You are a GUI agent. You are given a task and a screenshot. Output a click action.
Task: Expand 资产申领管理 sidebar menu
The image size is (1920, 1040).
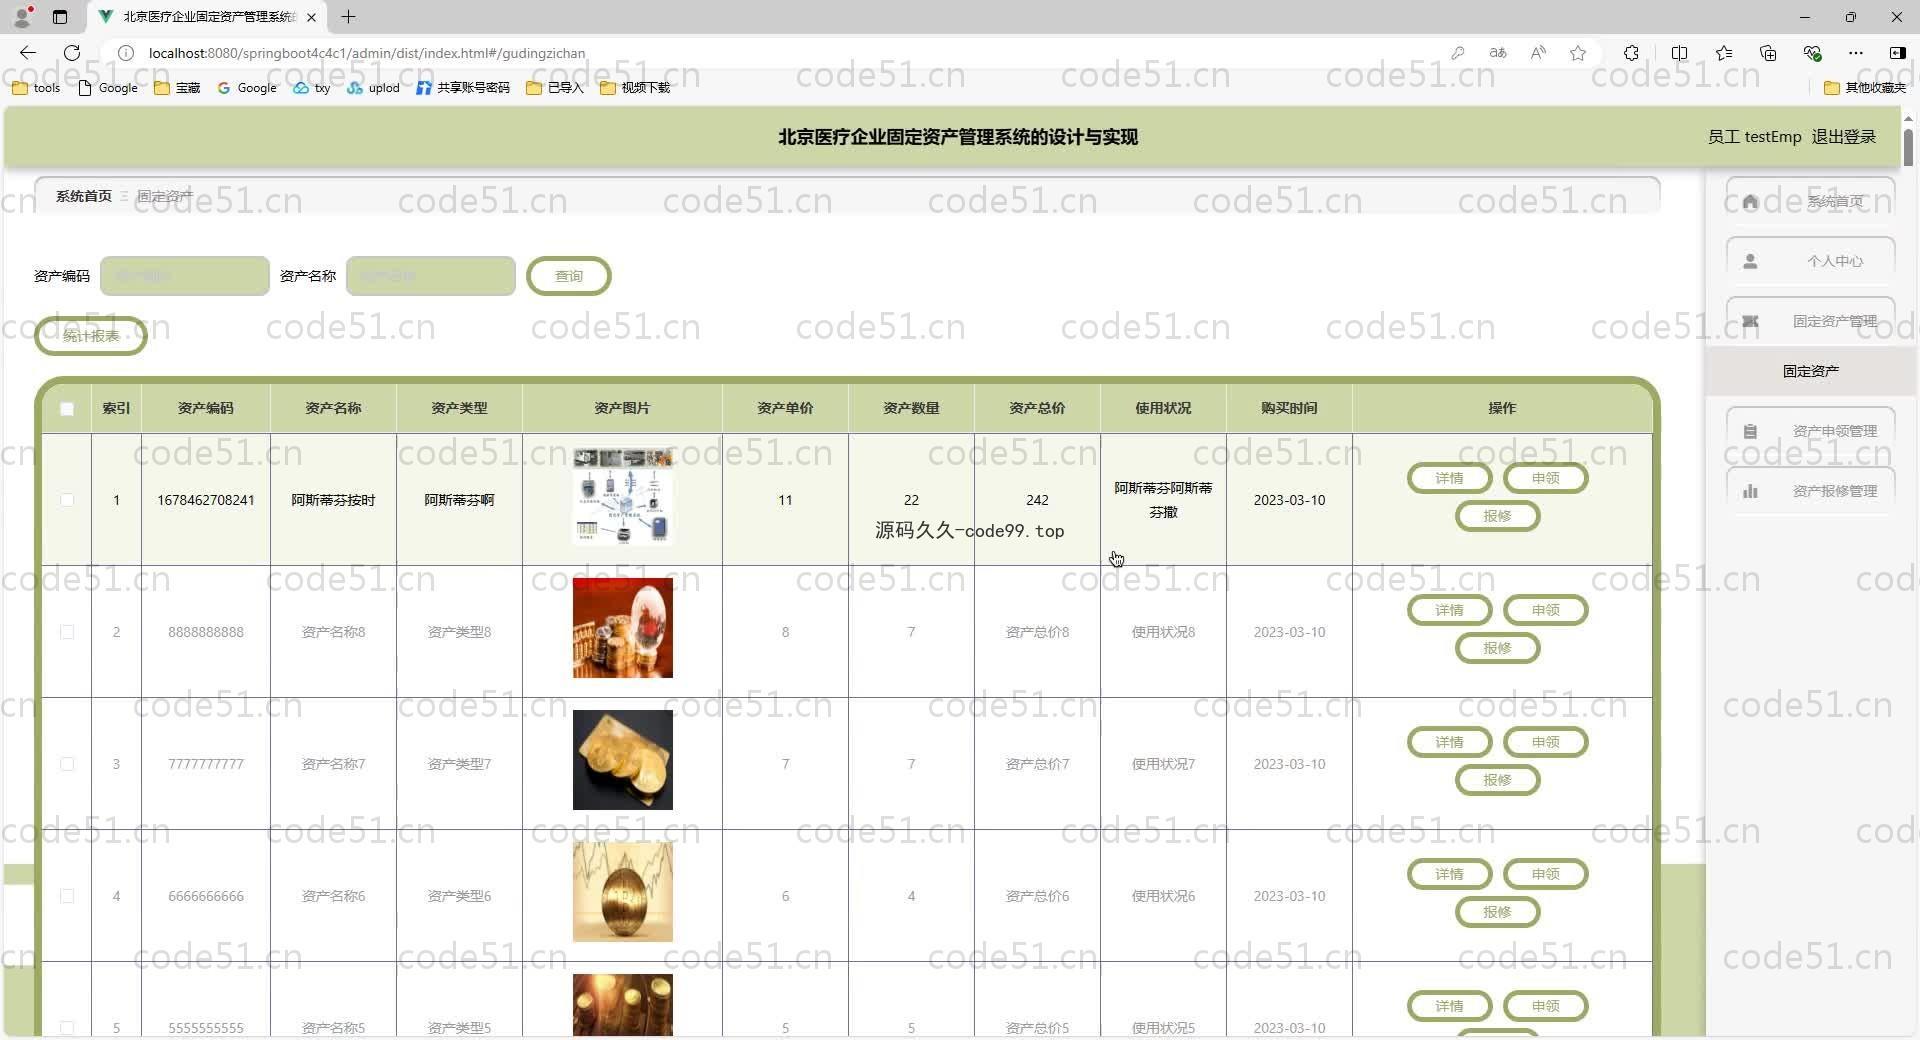pos(1810,431)
